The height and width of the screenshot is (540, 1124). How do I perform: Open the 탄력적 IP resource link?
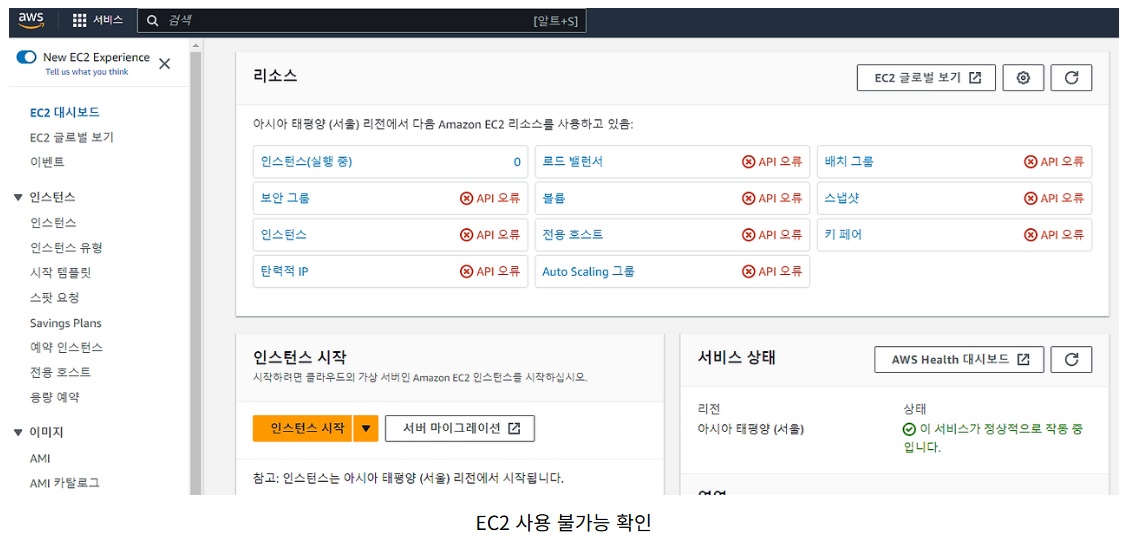click(284, 272)
